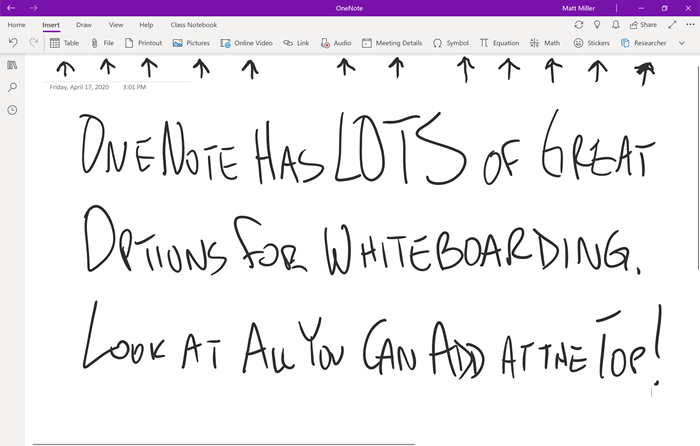Click the Undo arrow icon

[x=13, y=43]
